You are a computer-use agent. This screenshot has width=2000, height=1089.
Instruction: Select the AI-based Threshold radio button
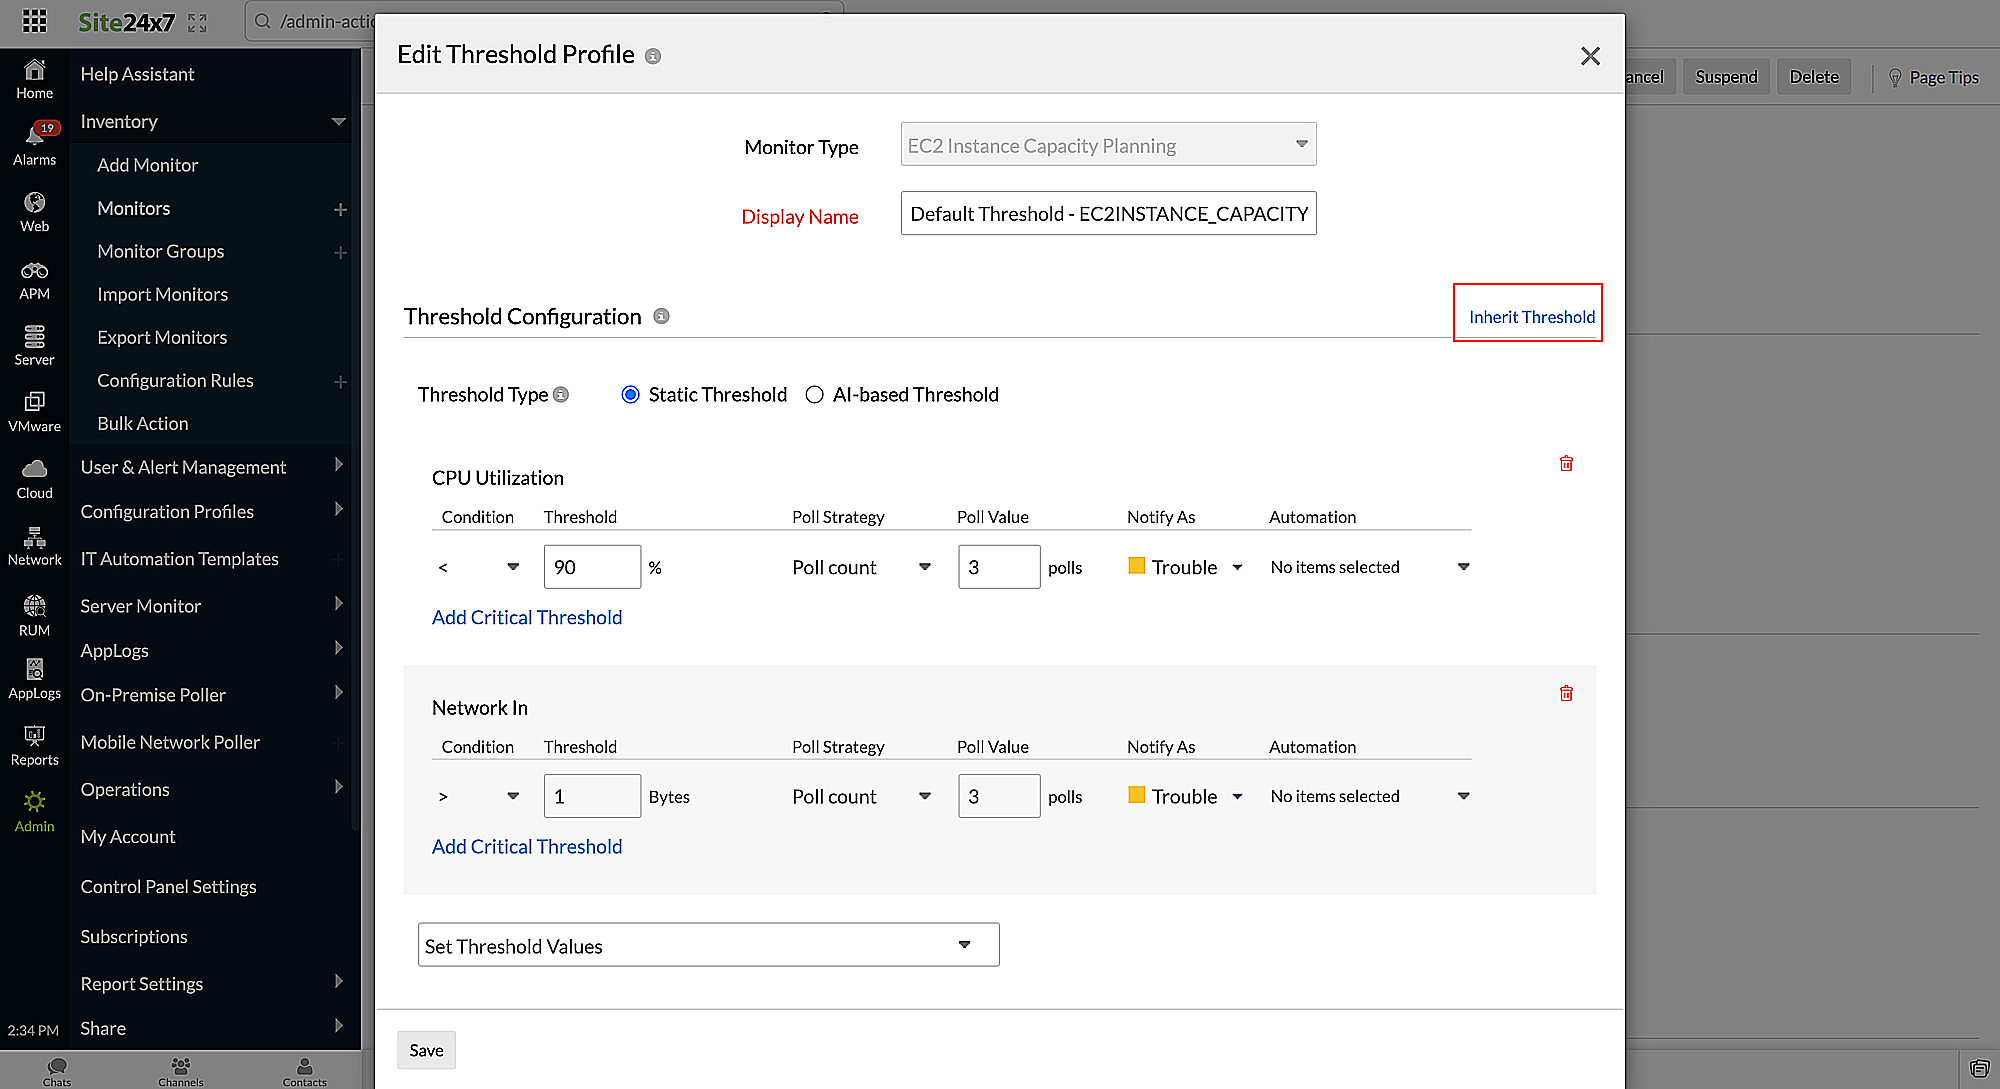coord(814,395)
